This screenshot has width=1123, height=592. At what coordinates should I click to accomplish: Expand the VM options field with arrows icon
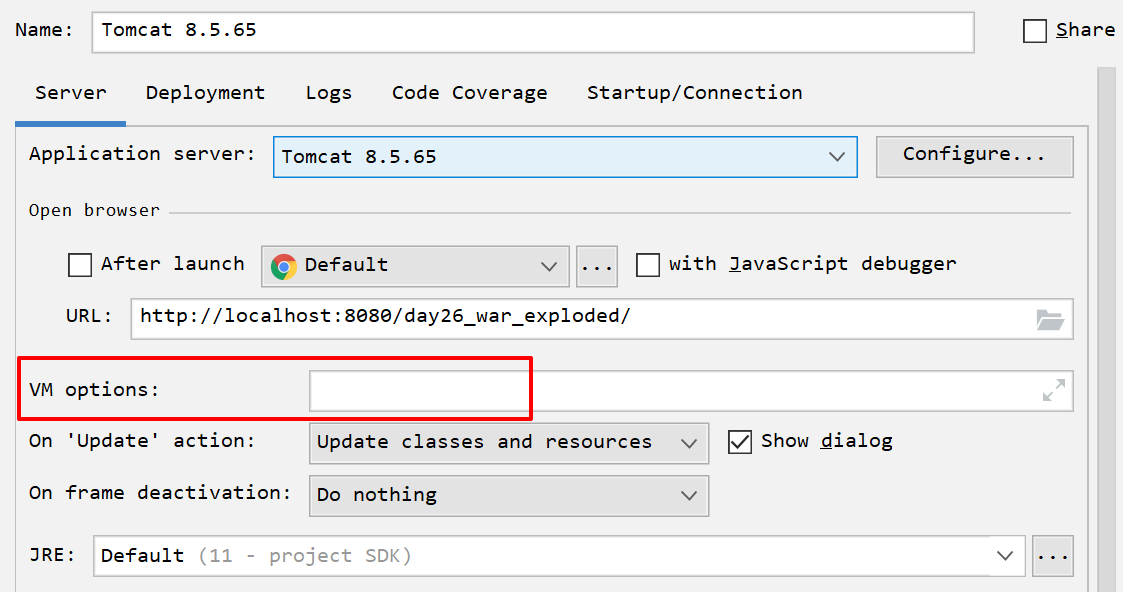click(x=1054, y=390)
